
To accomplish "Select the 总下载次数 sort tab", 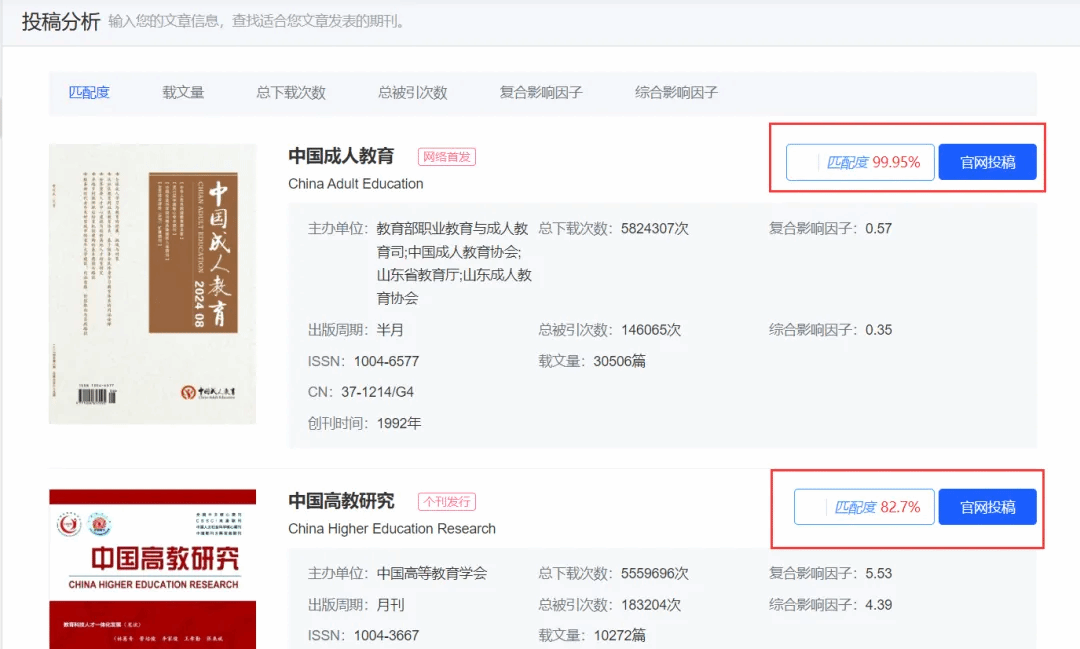I will 291,92.
